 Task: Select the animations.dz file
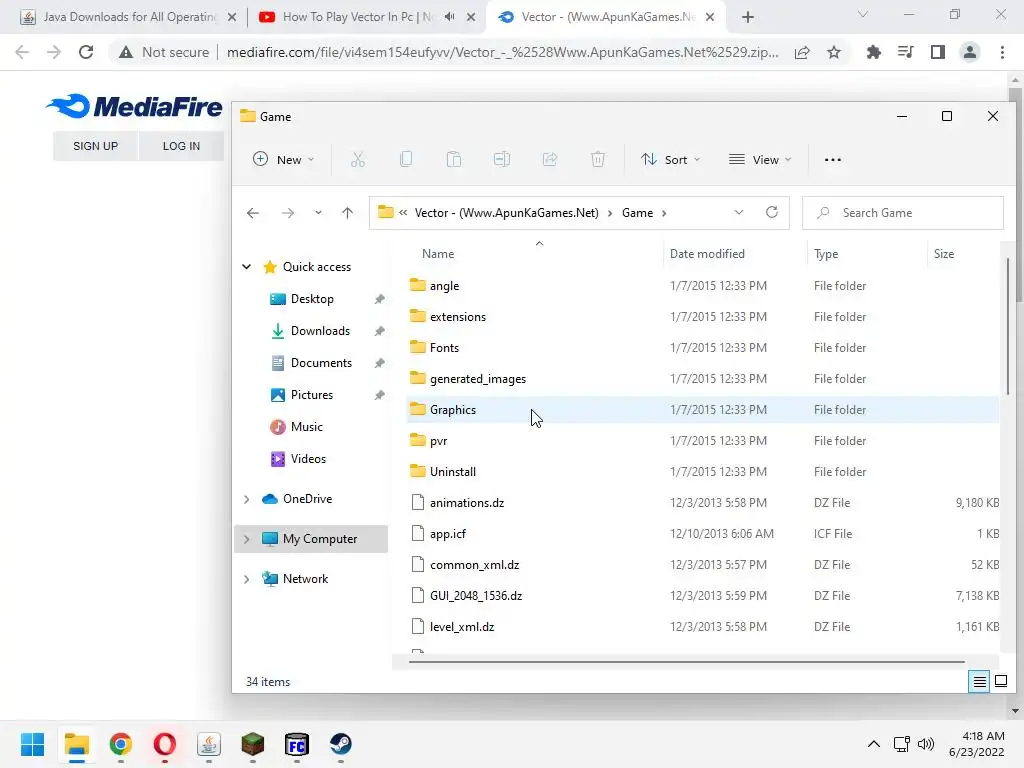coord(703,503)
